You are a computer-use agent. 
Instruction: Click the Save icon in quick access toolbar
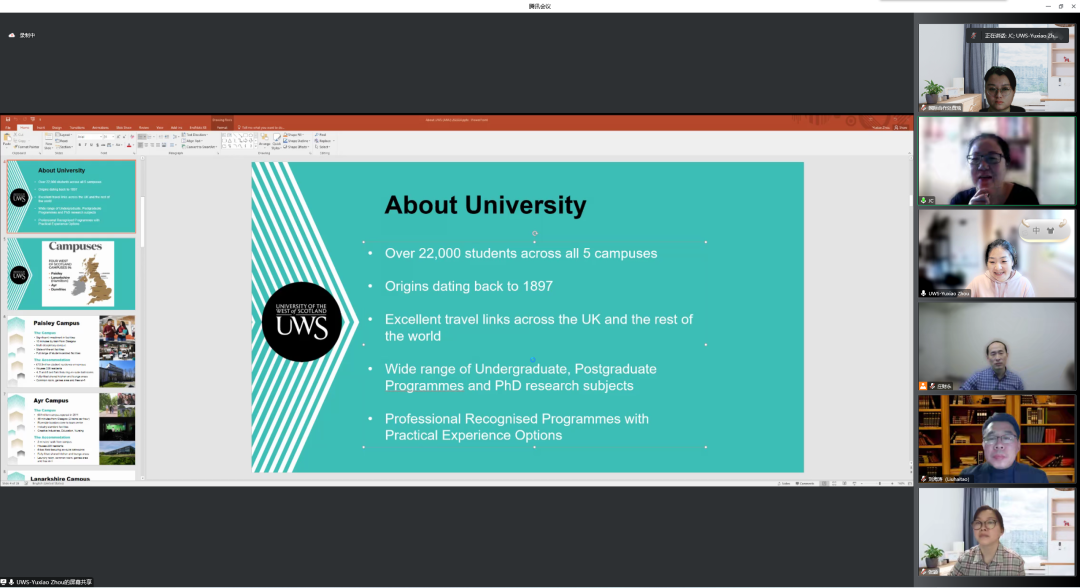point(7,119)
